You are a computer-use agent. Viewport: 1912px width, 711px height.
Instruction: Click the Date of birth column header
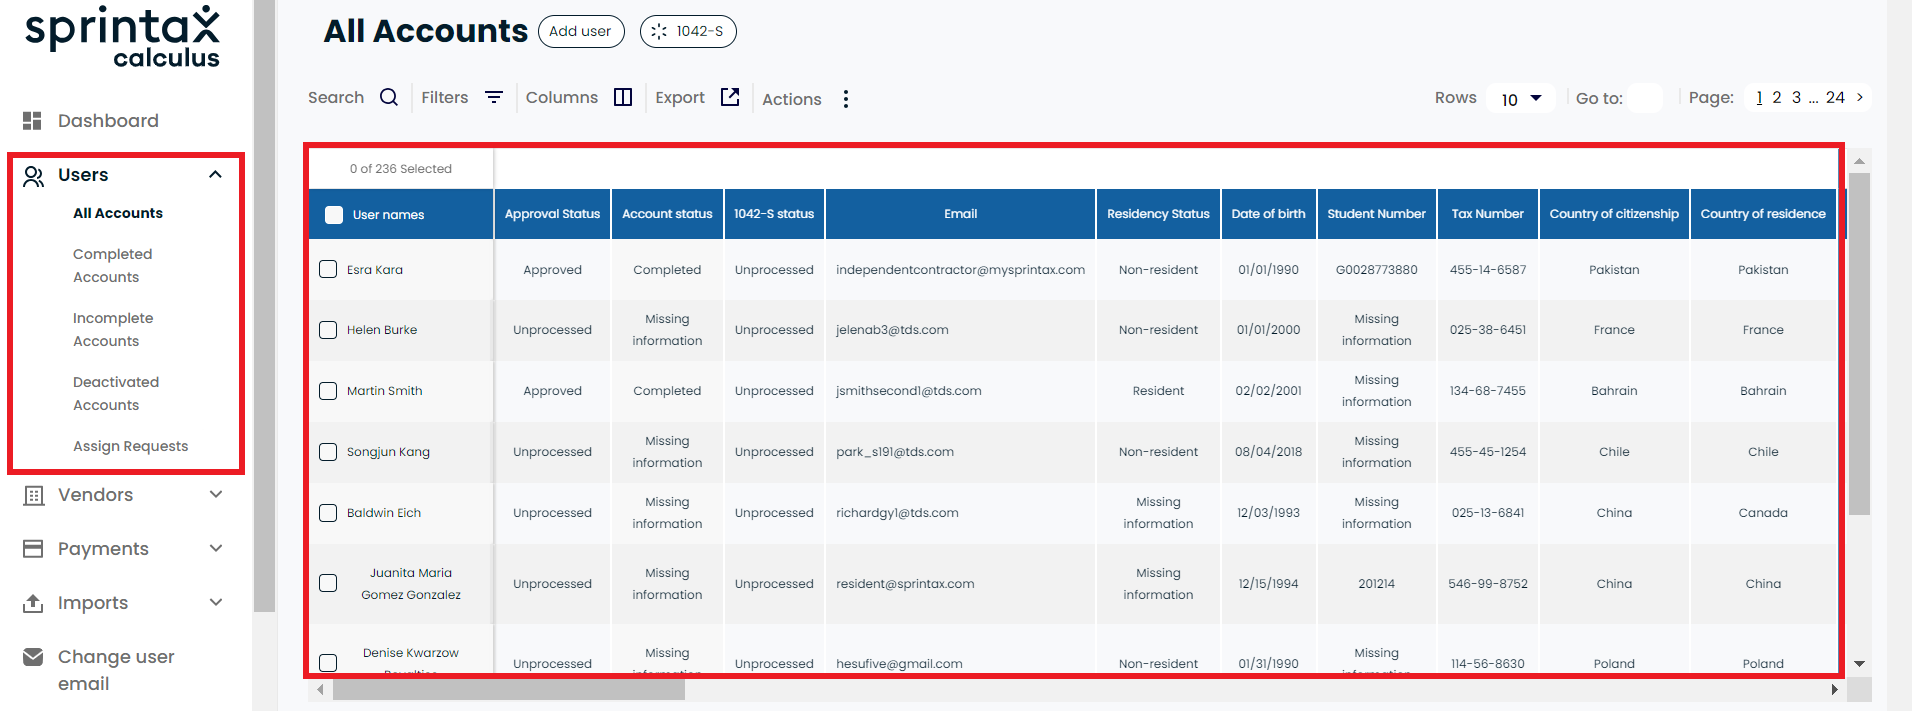tap(1269, 214)
